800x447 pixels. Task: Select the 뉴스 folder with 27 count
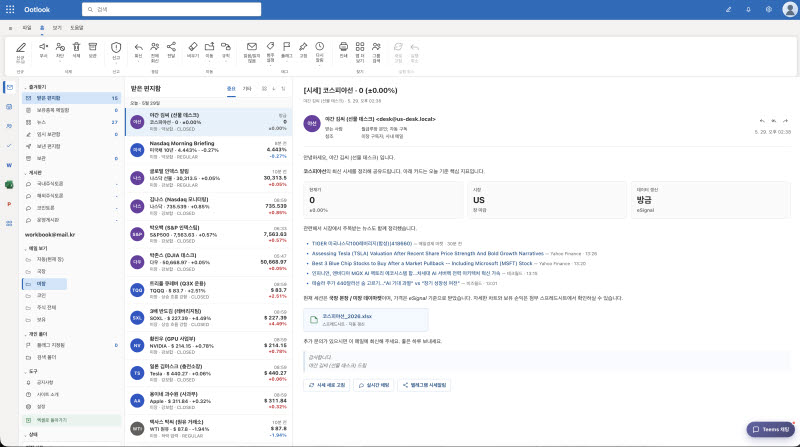click(x=71, y=122)
